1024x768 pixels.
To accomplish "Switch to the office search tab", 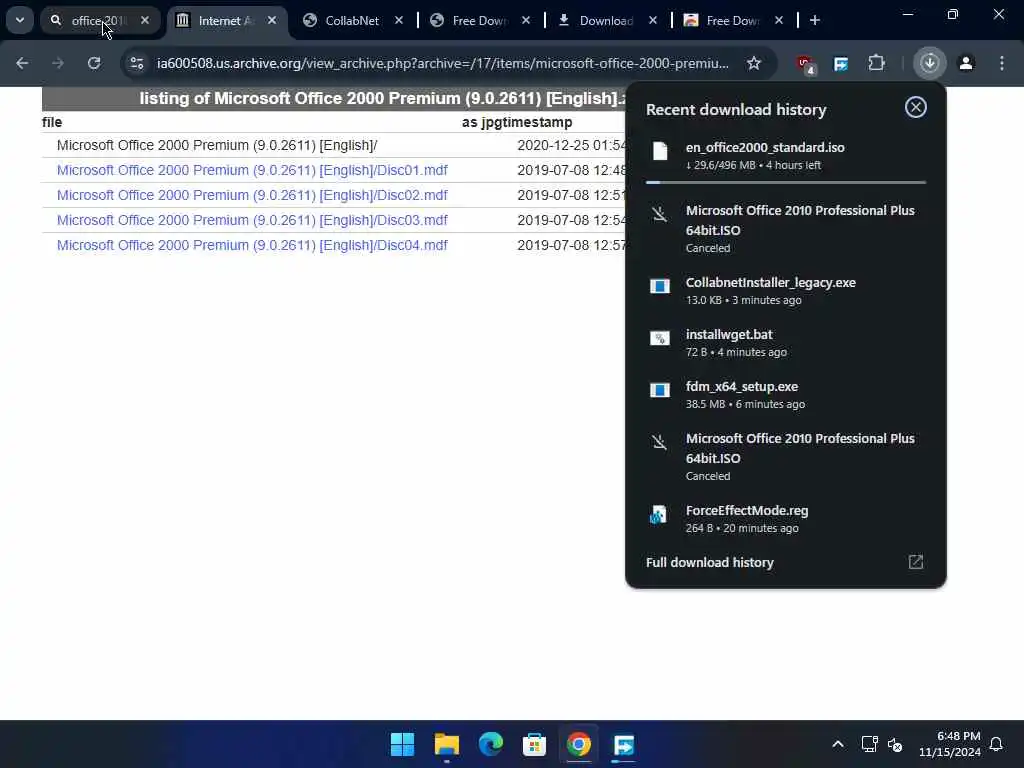I will 99,20.
